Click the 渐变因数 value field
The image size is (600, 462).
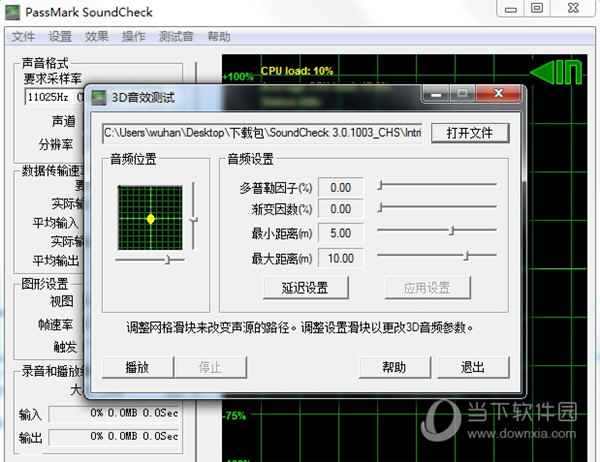[341, 209]
